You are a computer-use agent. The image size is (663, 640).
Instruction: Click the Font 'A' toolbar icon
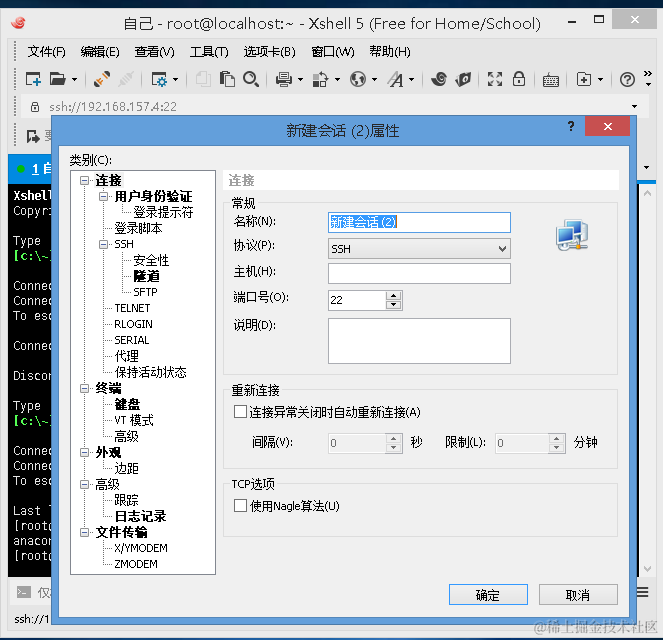pos(396,79)
